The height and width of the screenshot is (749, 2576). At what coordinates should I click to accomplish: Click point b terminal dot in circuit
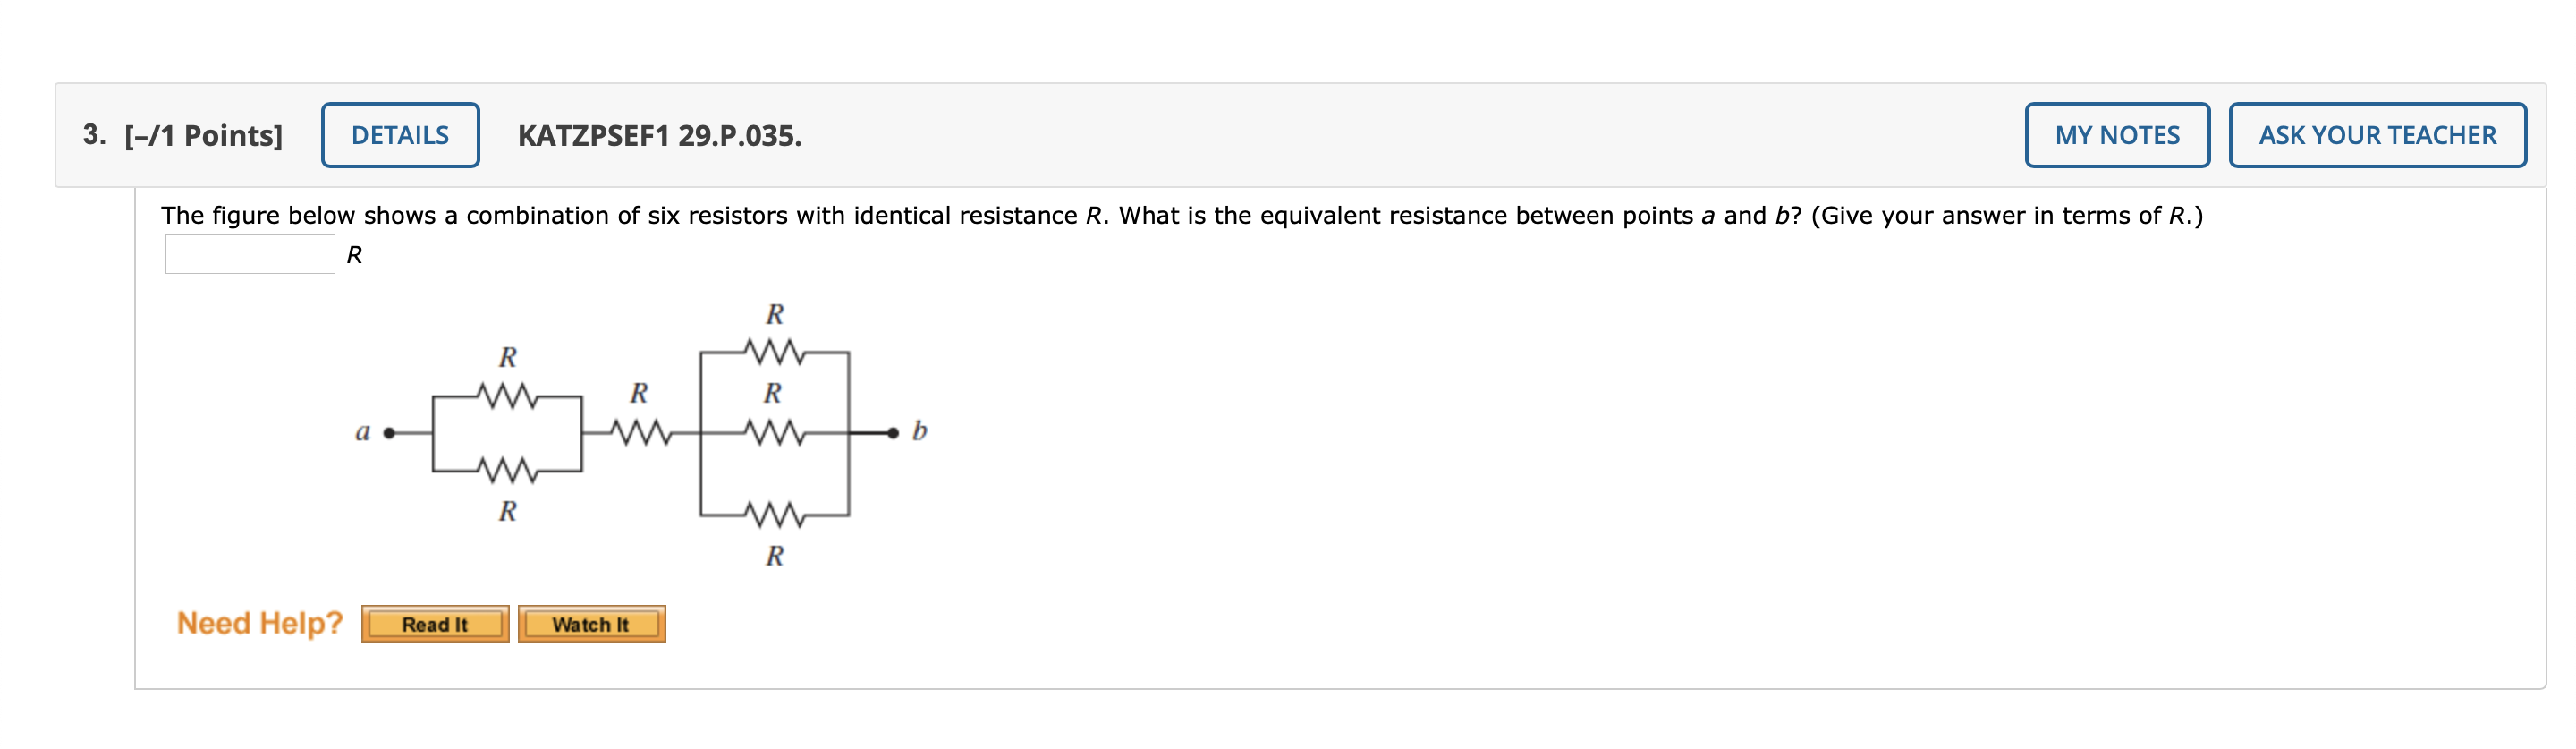pos(893,433)
